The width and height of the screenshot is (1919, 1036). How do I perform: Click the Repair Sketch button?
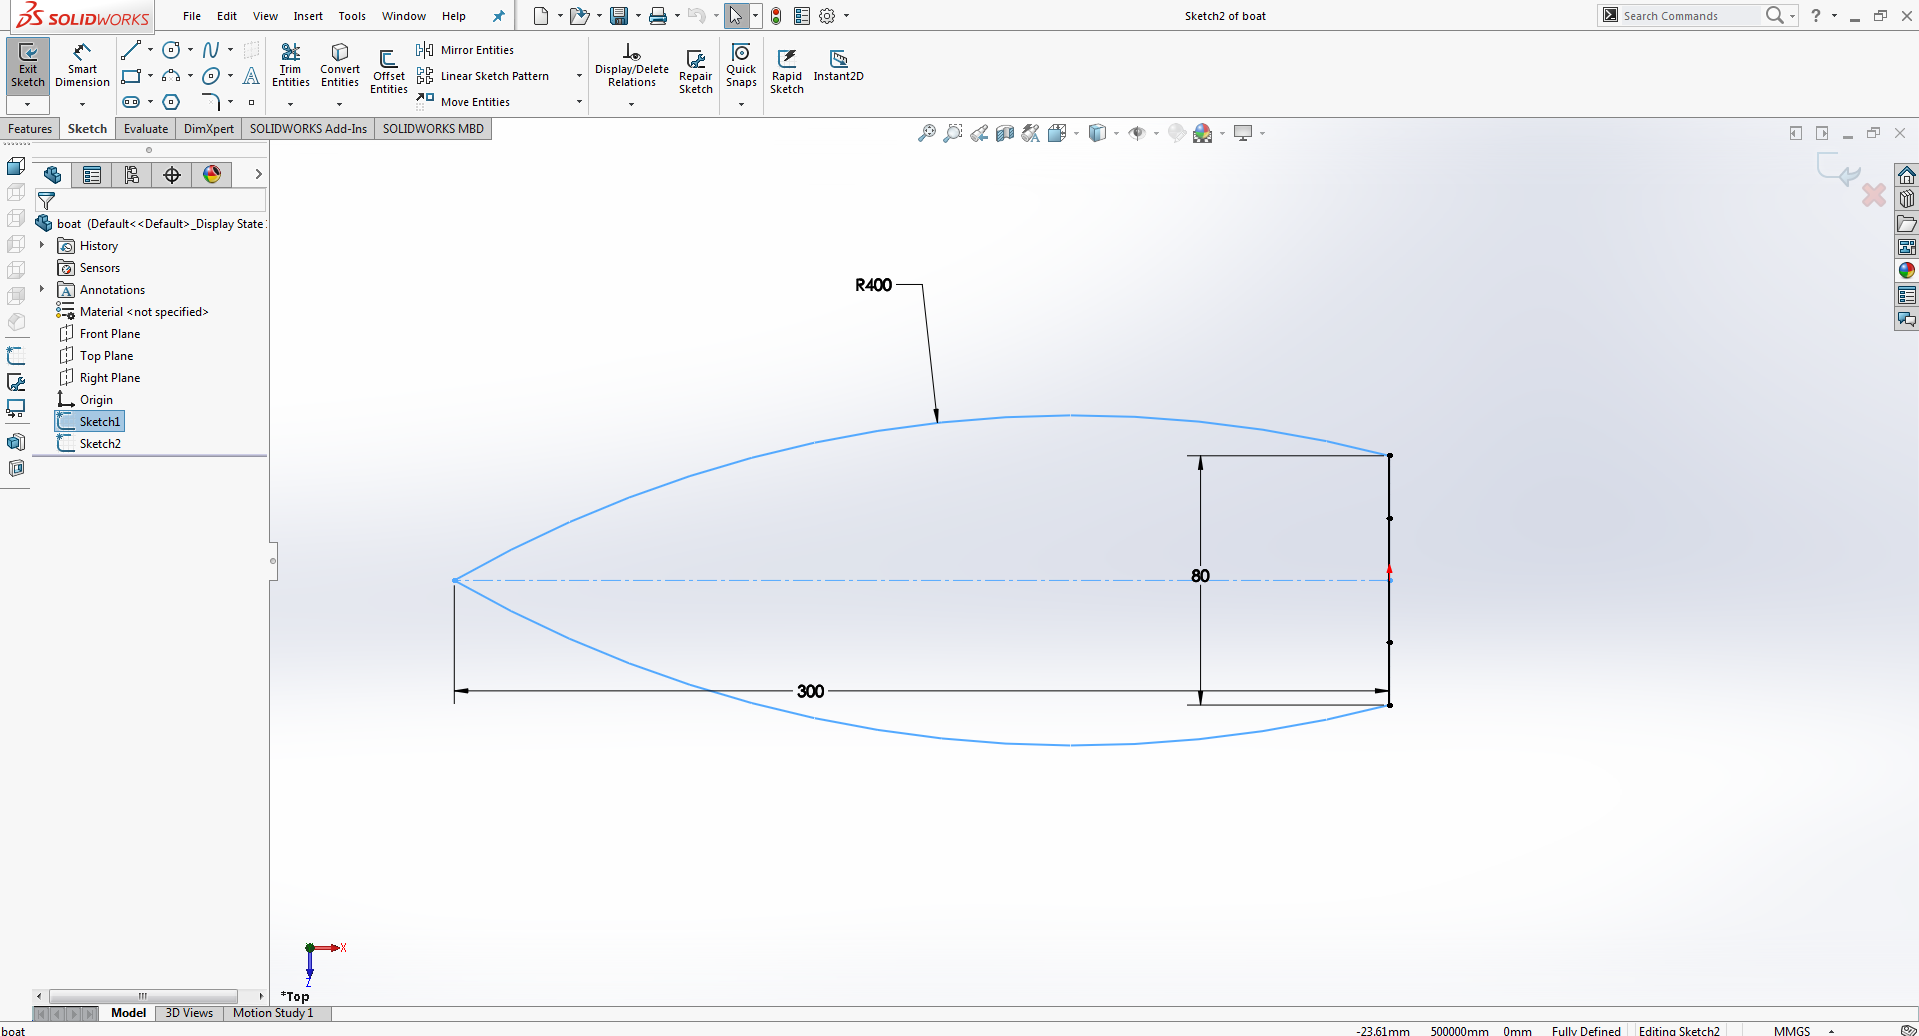pos(696,72)
